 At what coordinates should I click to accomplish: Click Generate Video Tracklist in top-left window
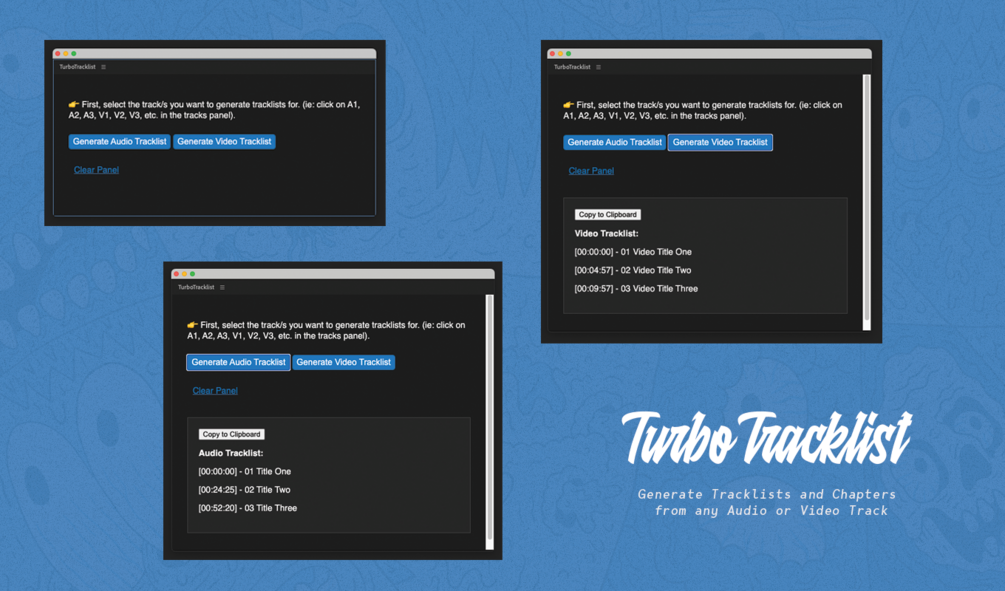[x=224, y=142]
